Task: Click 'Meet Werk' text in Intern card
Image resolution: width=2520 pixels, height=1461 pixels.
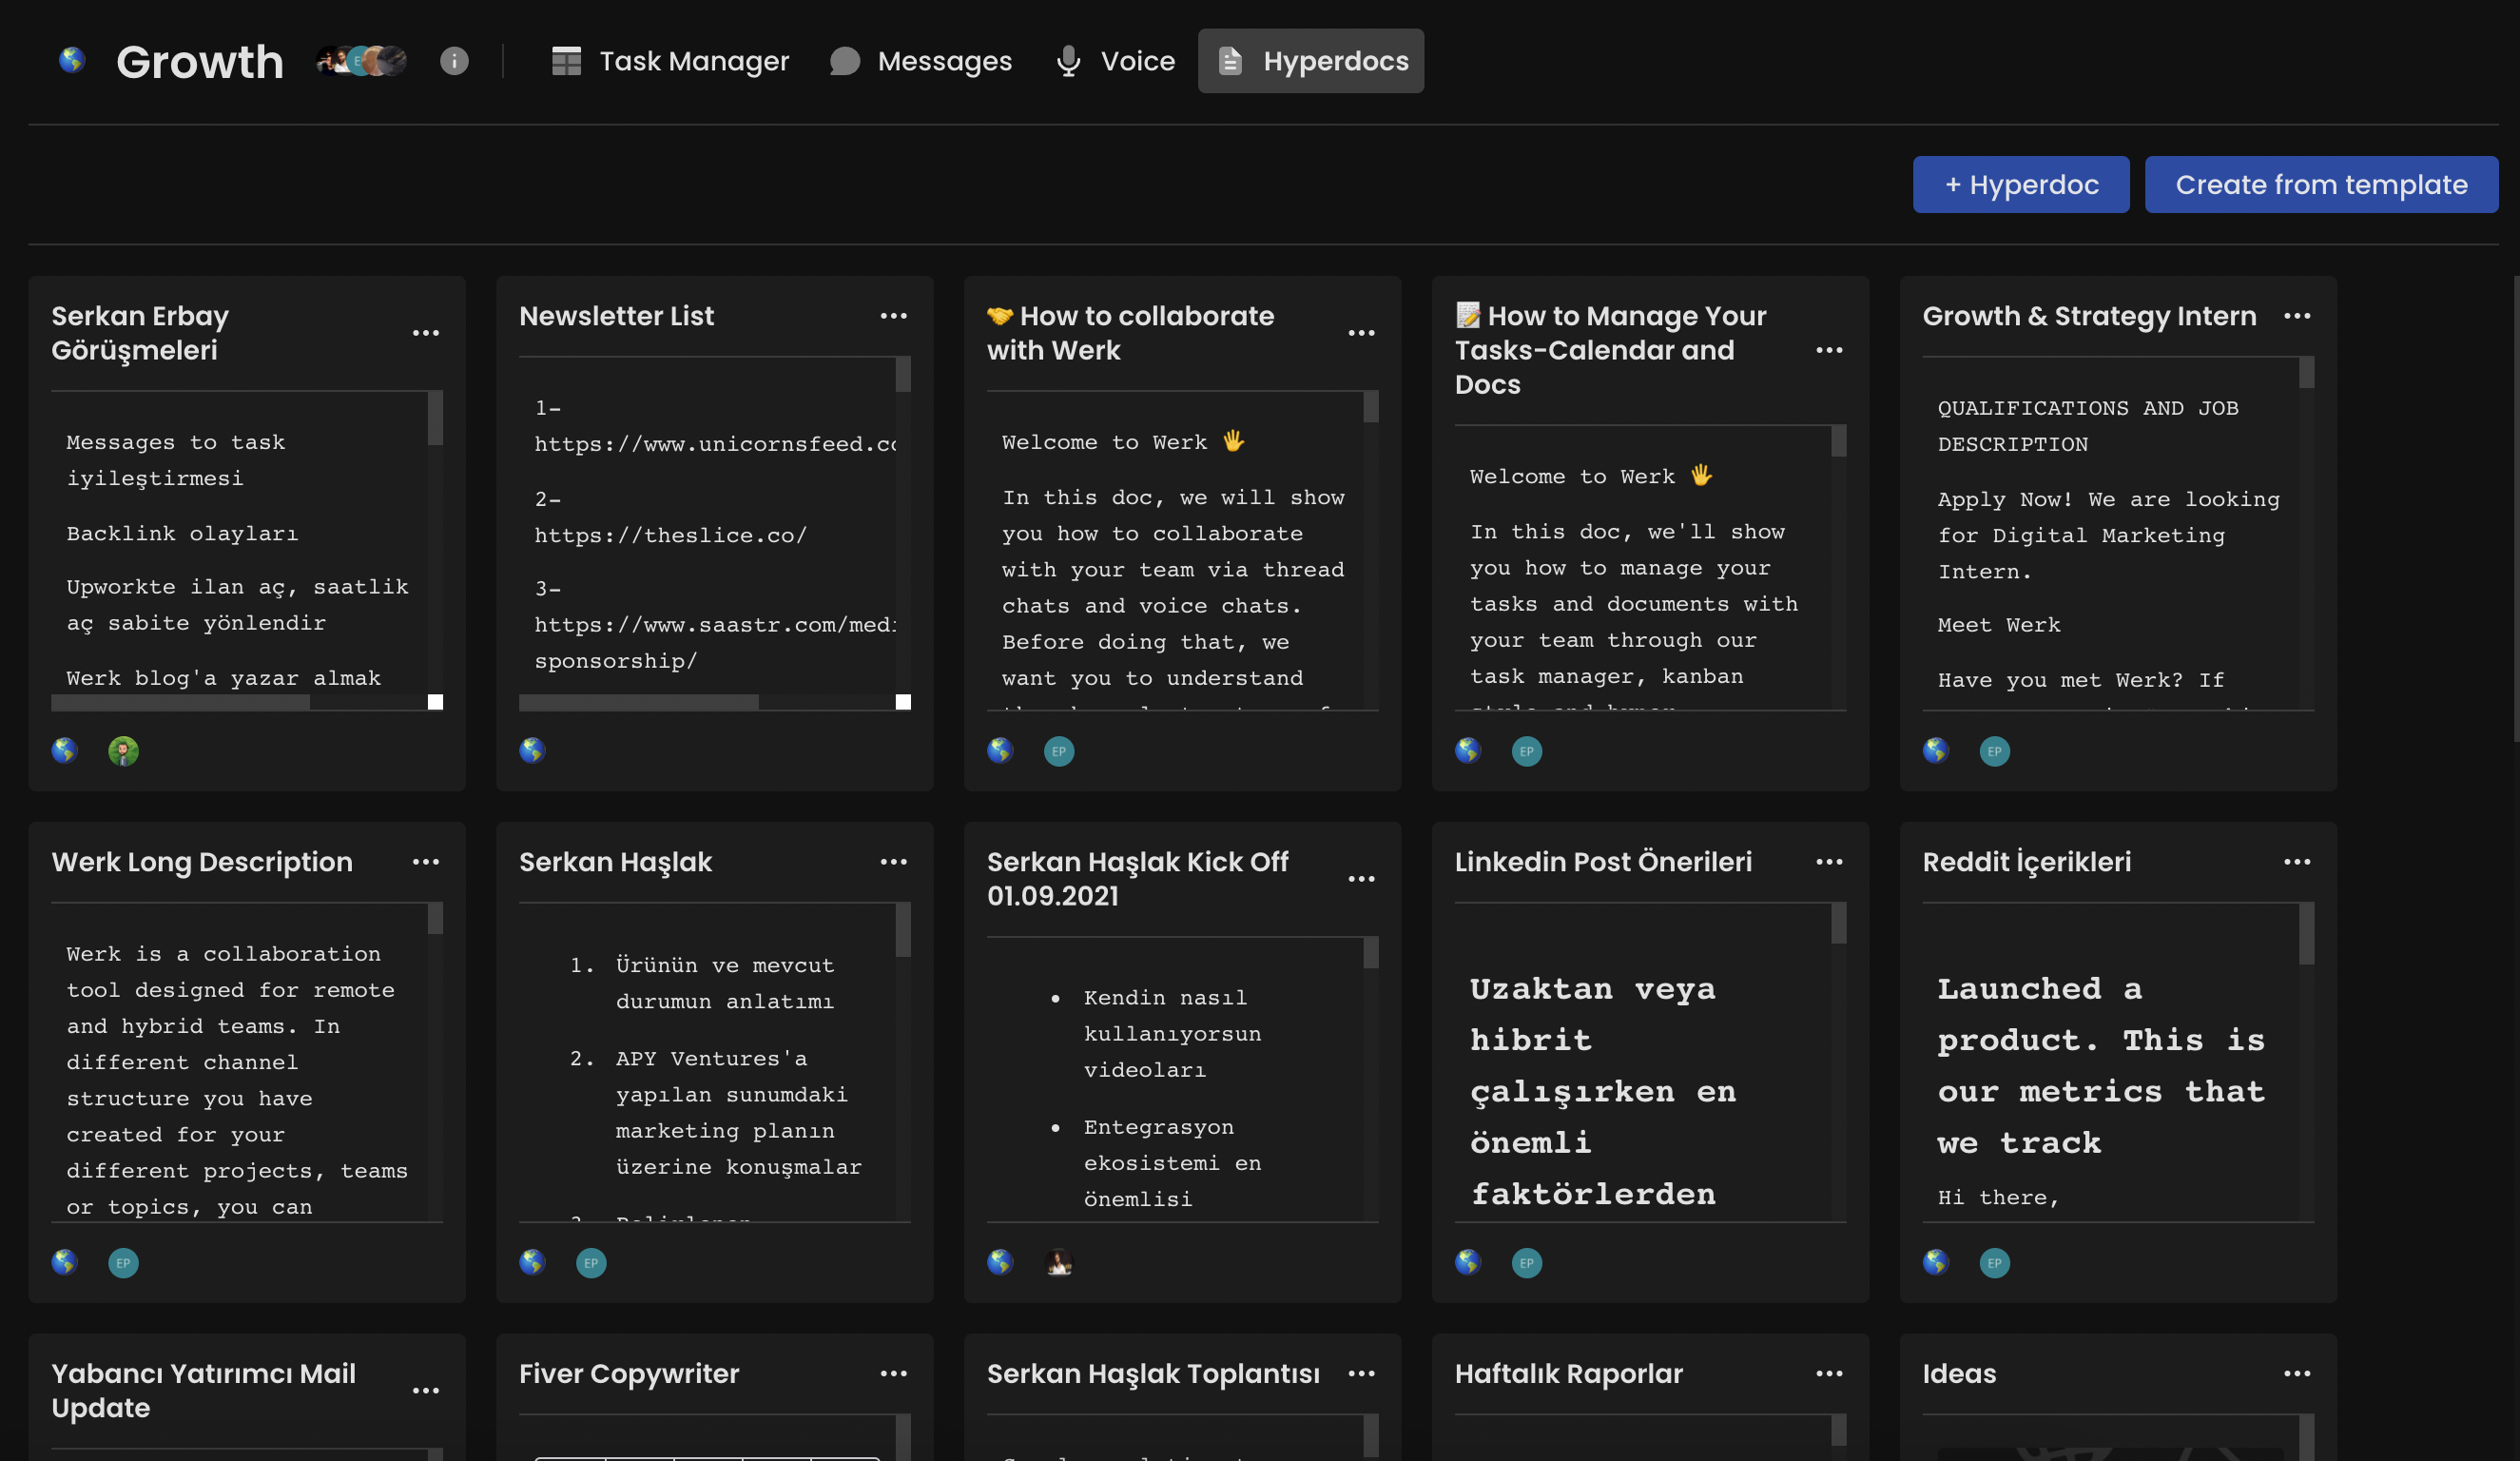Action: 1999,625
